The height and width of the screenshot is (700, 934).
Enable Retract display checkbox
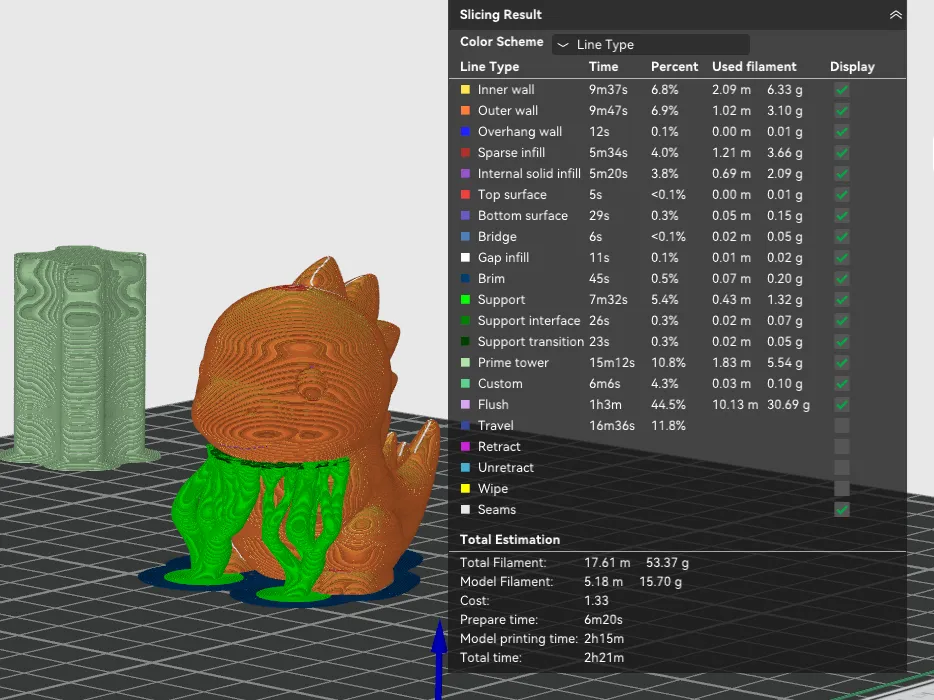click(842, 447)
